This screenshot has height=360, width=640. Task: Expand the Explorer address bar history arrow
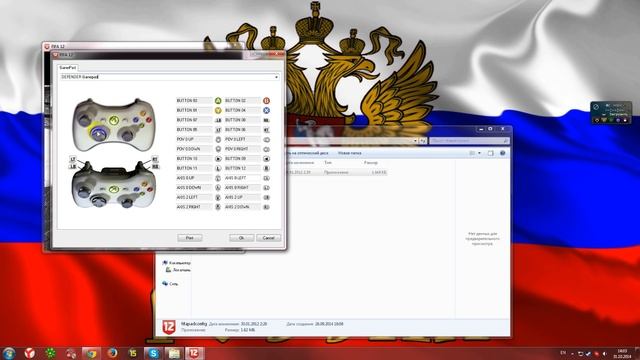pyautogui.click(x=415, y=140)
